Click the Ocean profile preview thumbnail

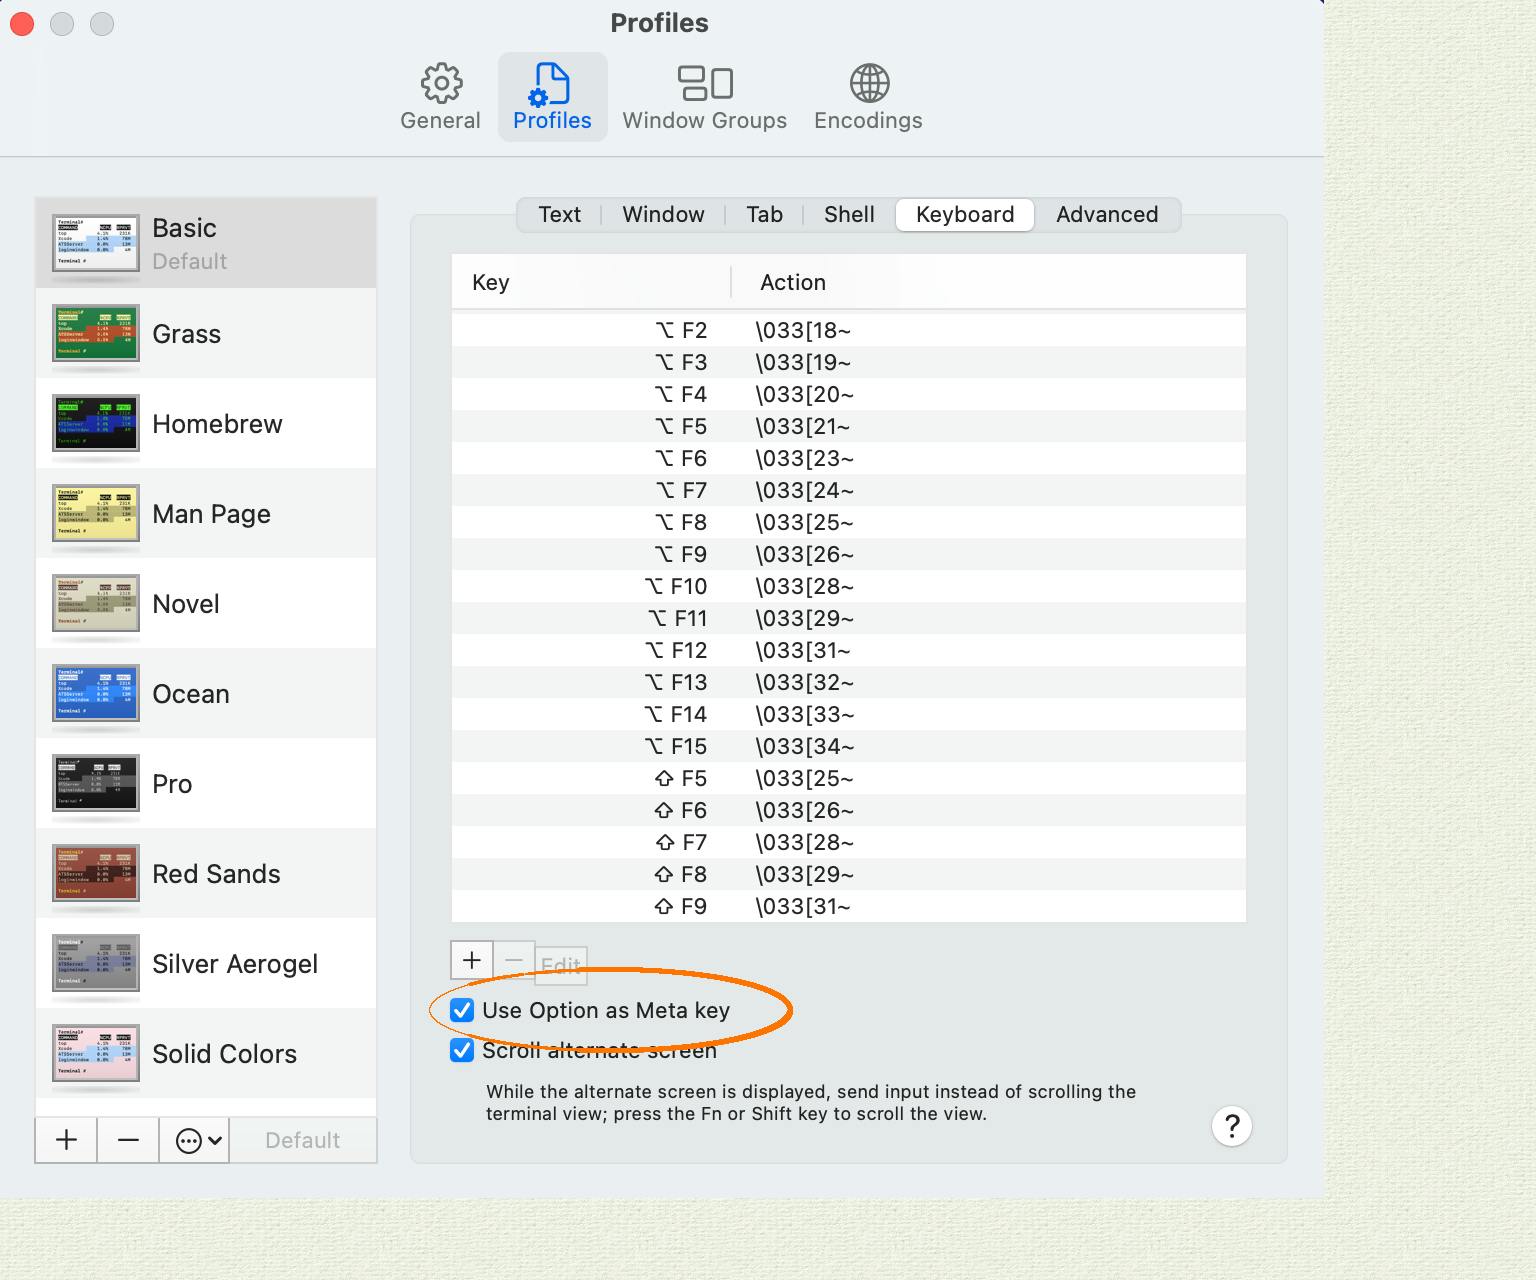click(x=95, y=693)
